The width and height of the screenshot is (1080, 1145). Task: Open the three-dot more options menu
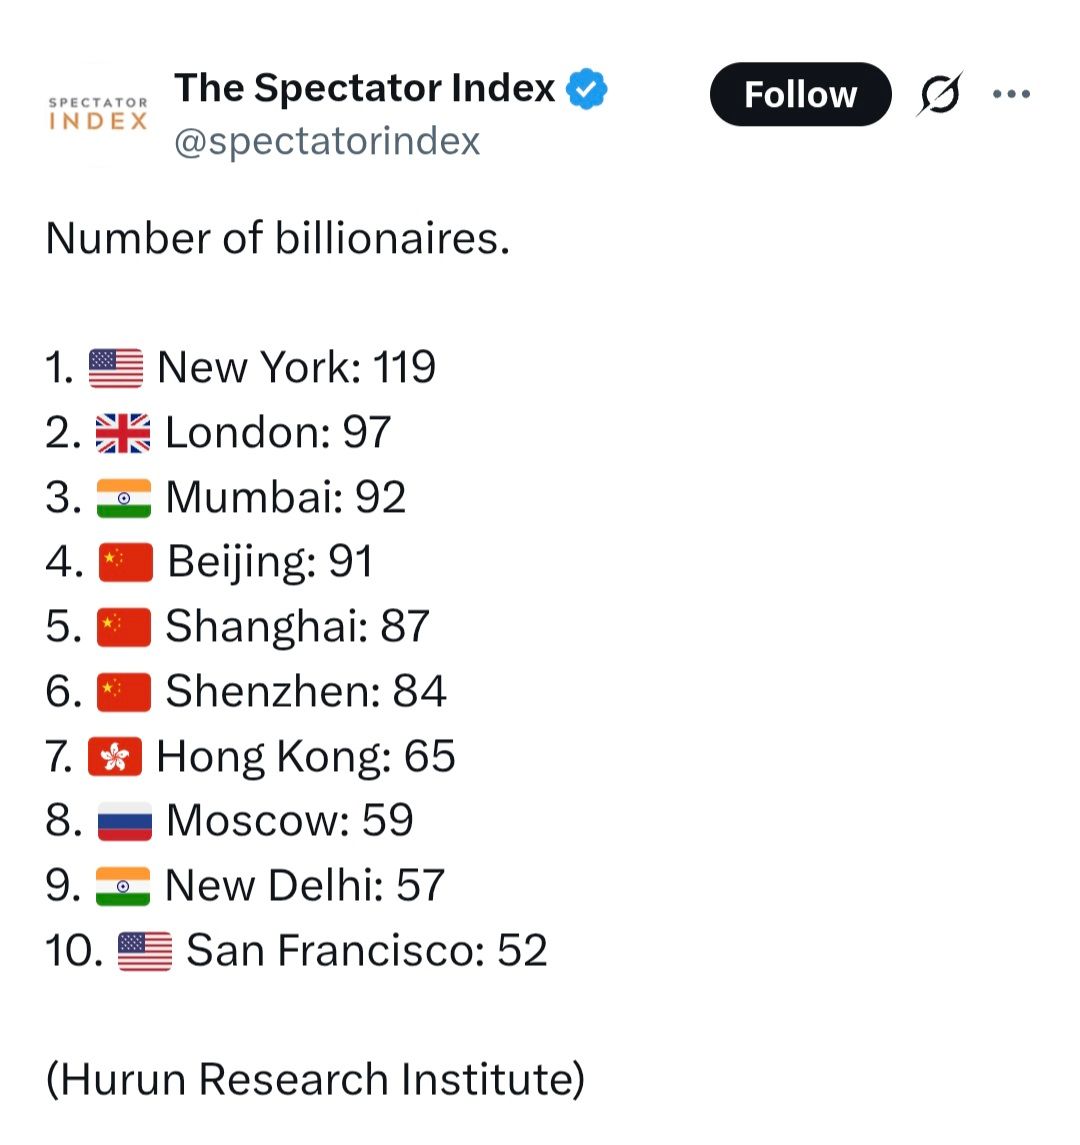coord(1011,95)
